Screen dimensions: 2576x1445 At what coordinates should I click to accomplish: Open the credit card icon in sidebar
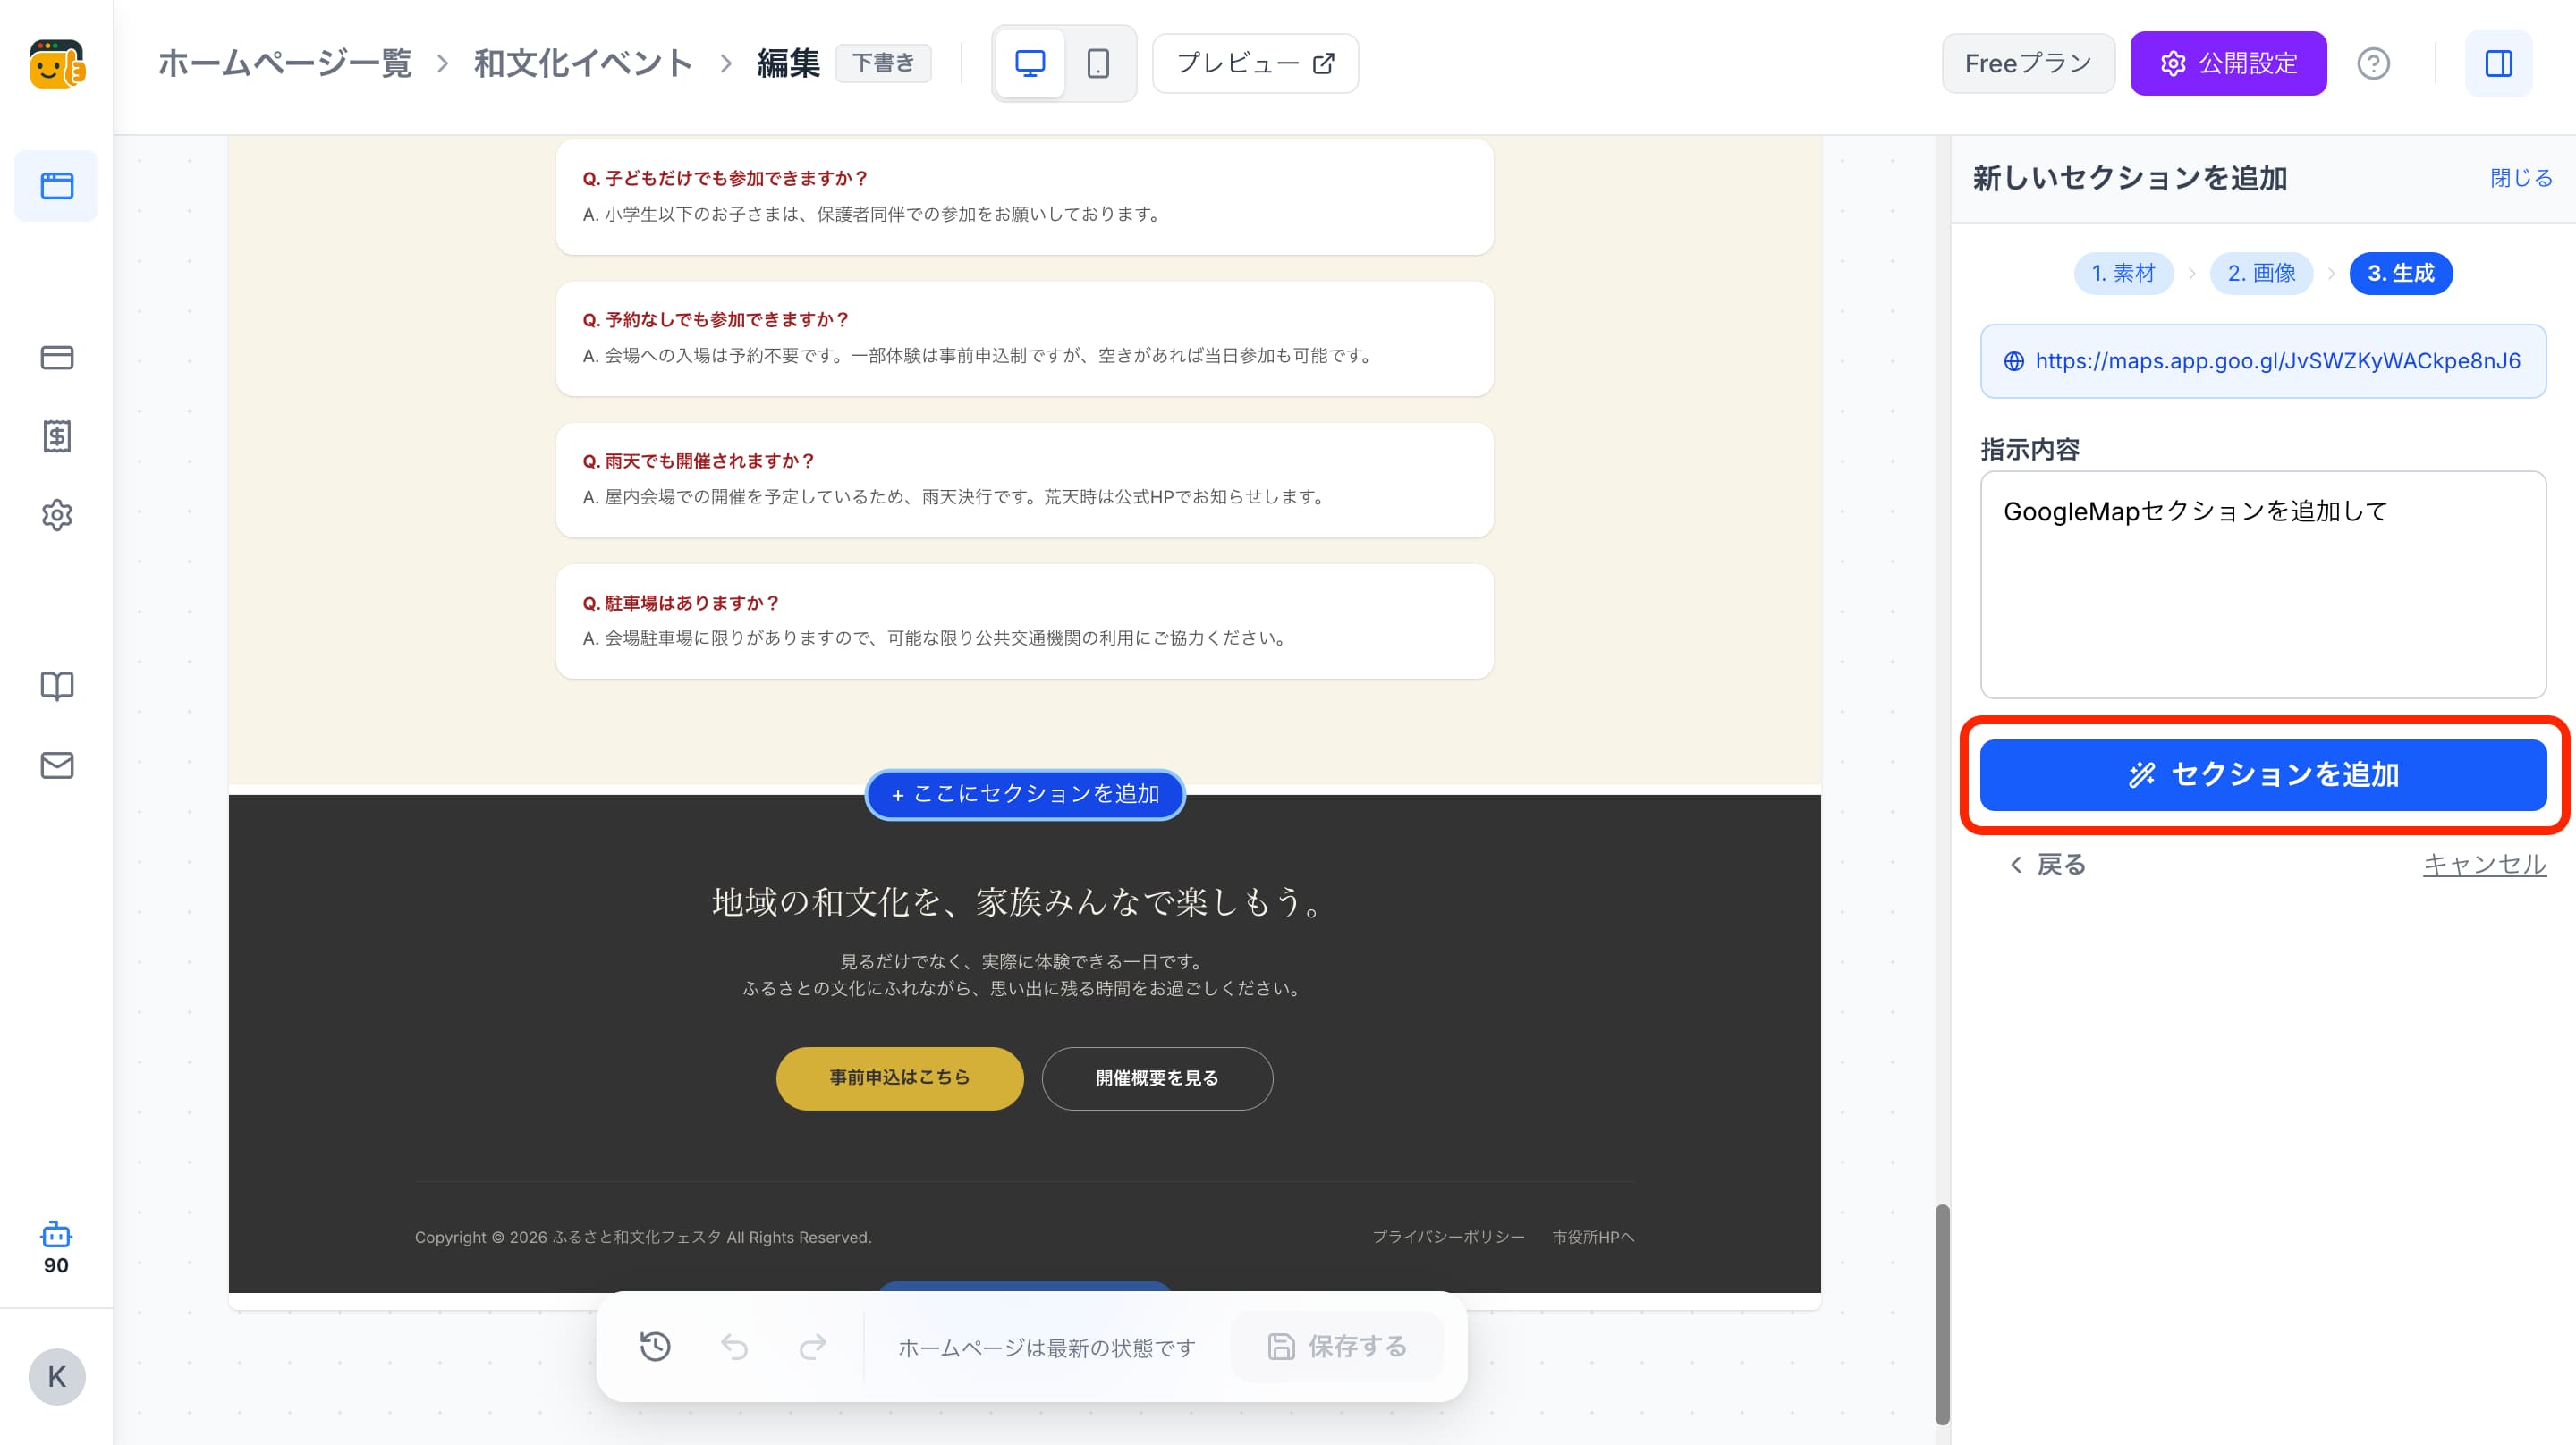pyautogui.click(x=57, y=358)
